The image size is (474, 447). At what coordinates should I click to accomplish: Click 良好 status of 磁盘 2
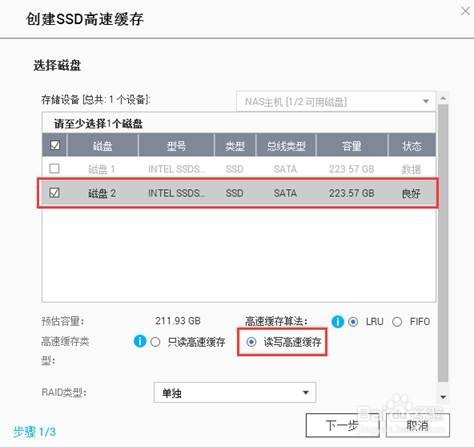411,193
